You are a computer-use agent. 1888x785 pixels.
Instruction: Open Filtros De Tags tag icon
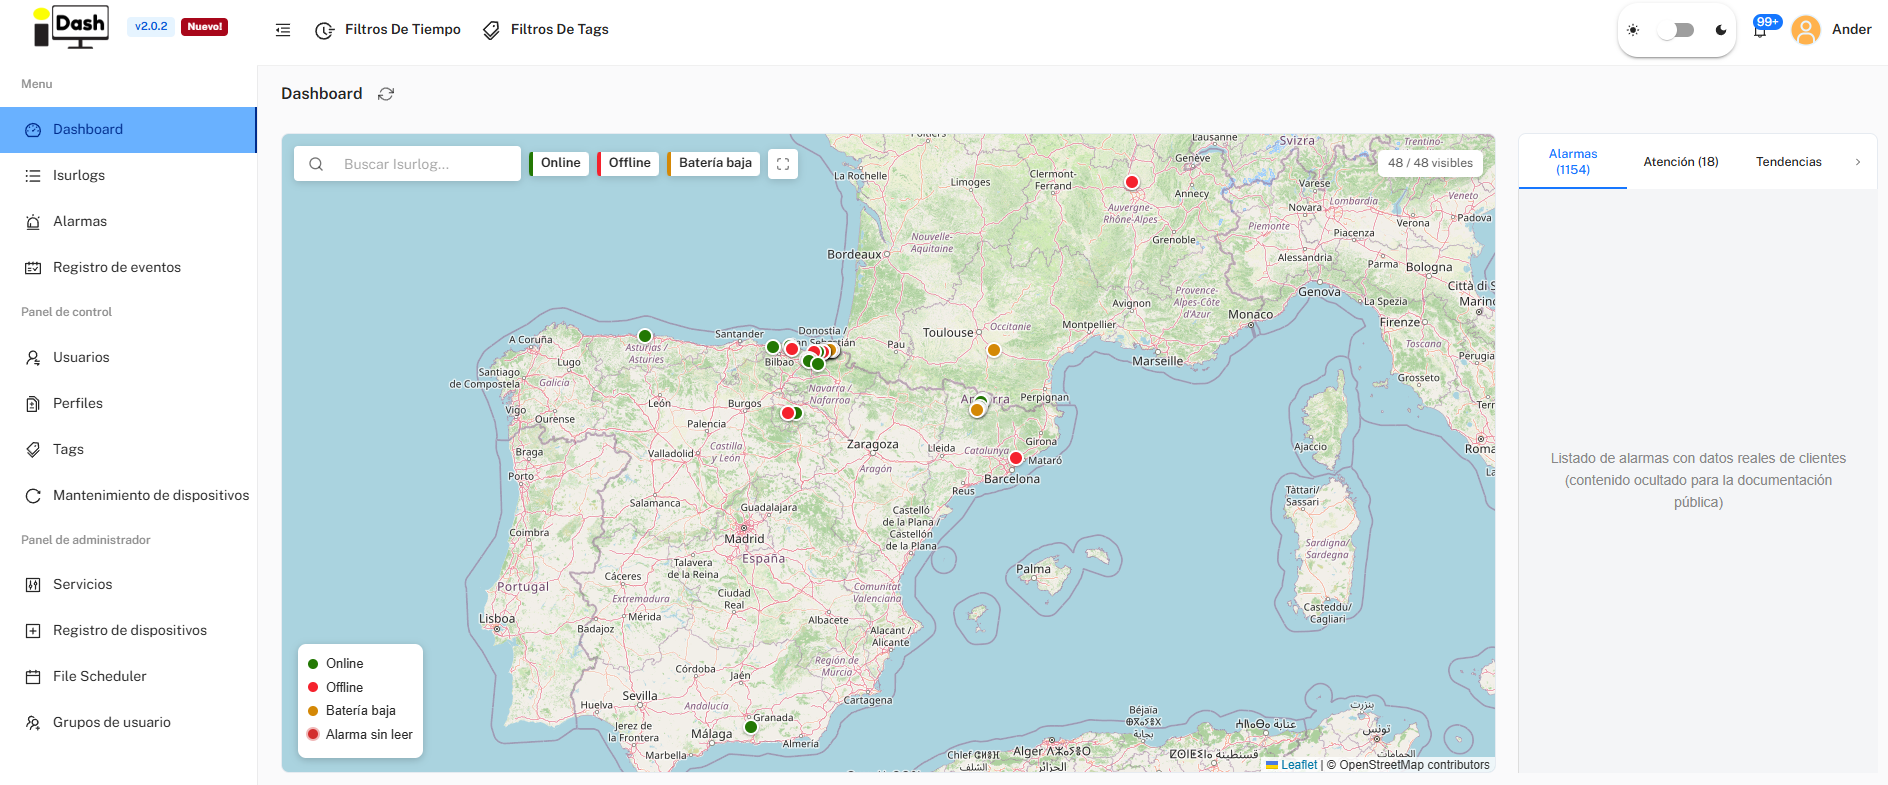point(491,31)
